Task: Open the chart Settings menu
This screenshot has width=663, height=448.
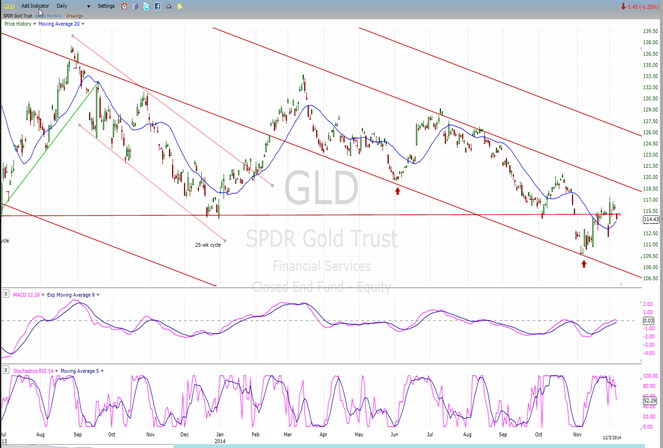Action: pyautogui.click(x=106, y=6)
